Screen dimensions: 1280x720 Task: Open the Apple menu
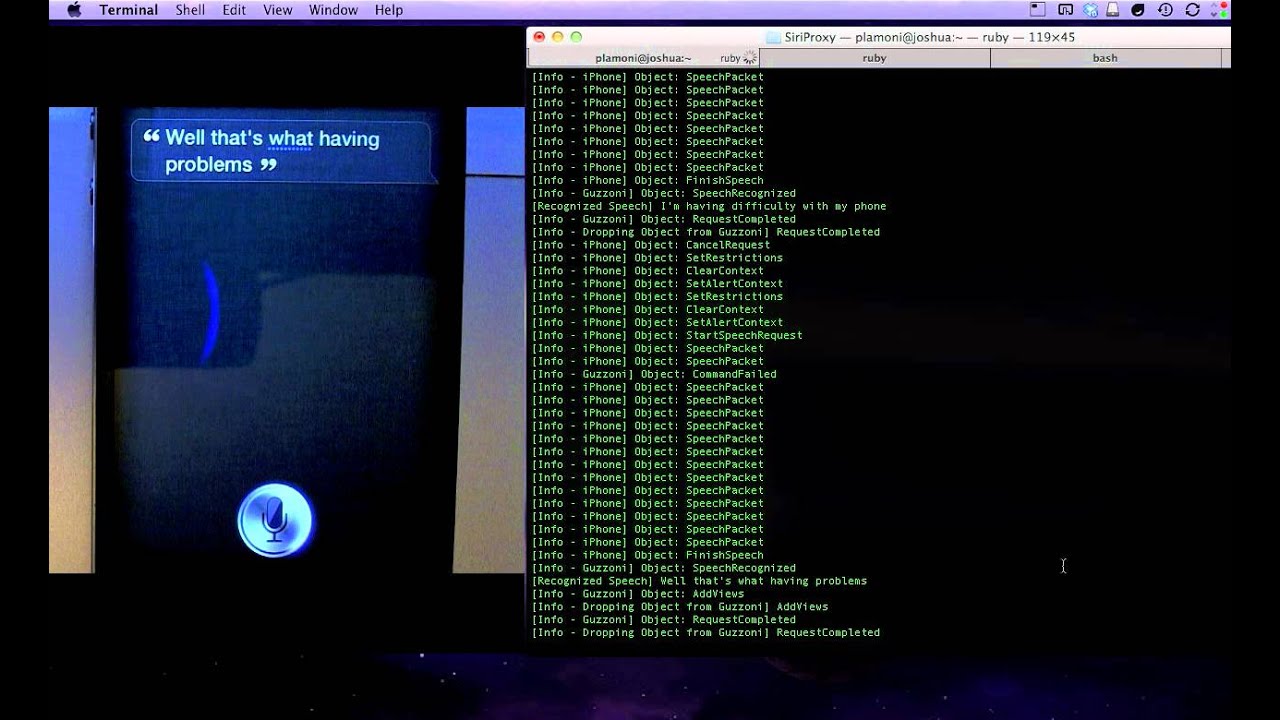[74, 10]
